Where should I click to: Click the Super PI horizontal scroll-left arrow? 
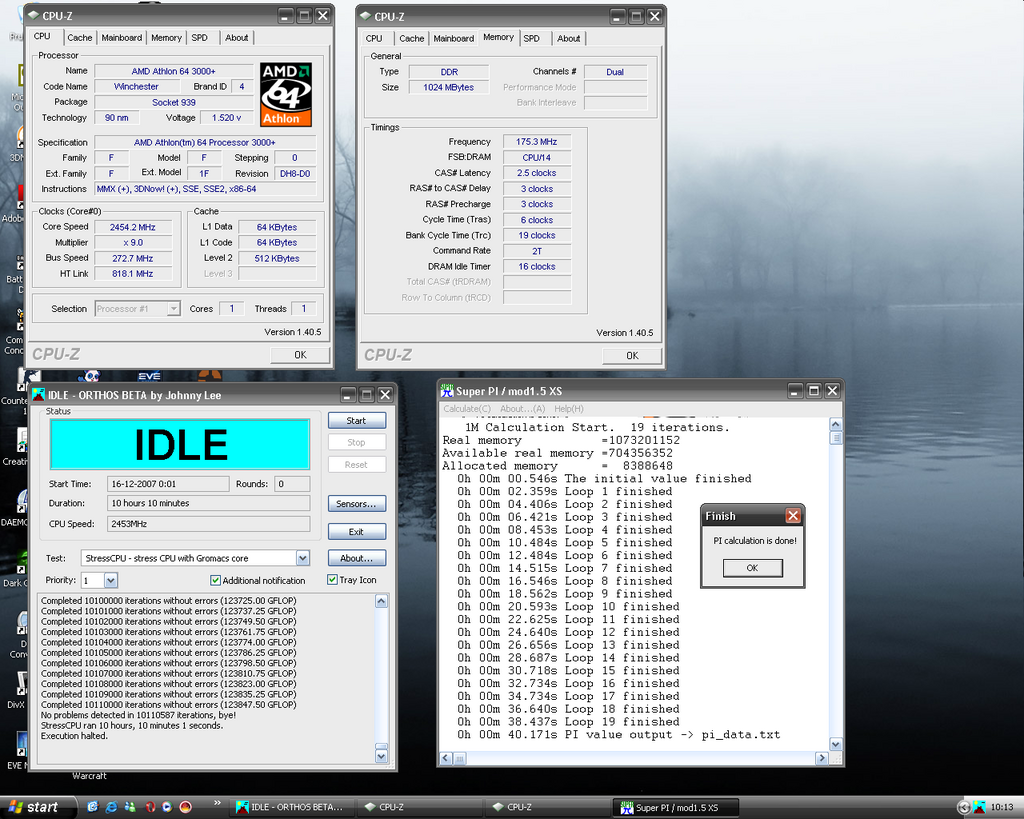[x=446, y=758]
